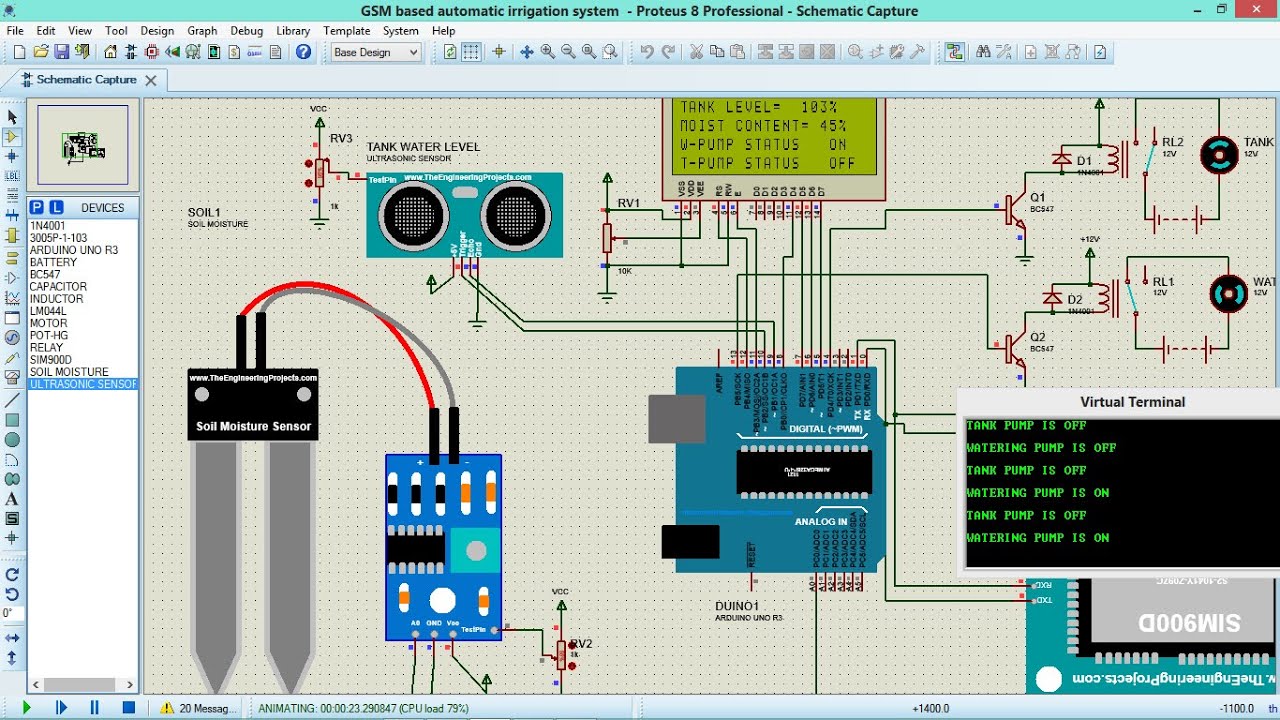Search and tag with the binoculars icon

983,52
